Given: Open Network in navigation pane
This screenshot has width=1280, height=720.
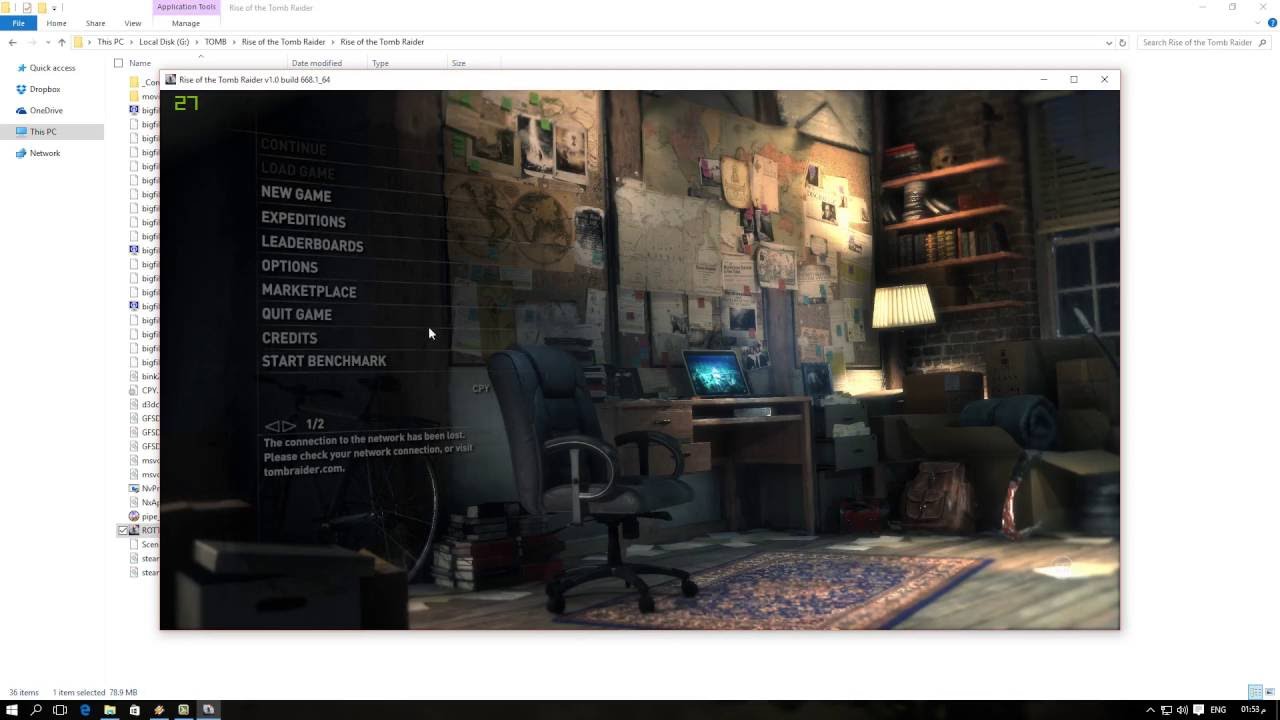Looking at the screenshot, I should pyautogui.click(x=45, y=153).
